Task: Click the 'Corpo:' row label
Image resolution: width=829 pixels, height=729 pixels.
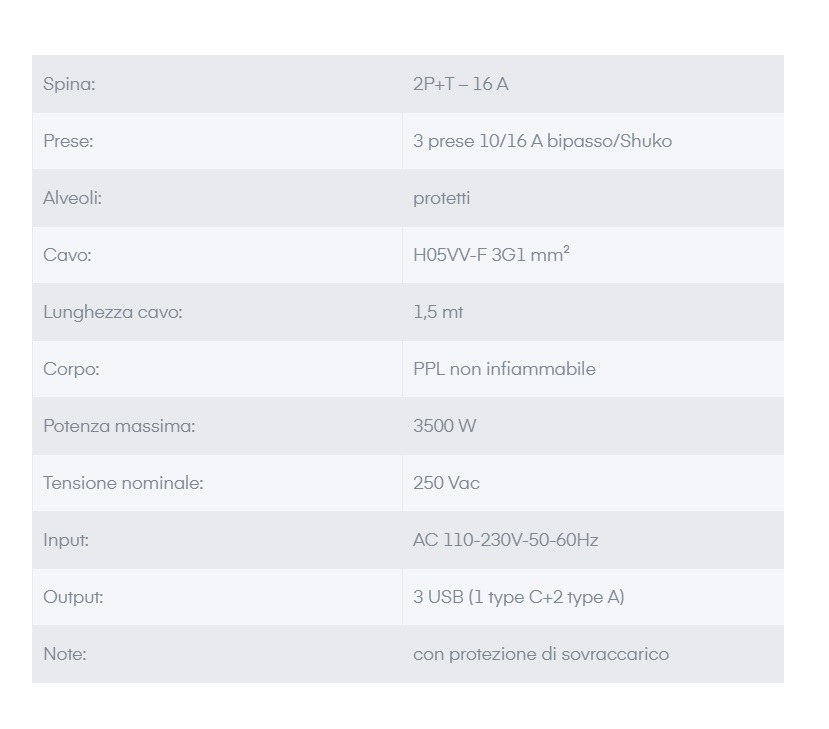Action: pyautogui.click(x=71, y=369)
